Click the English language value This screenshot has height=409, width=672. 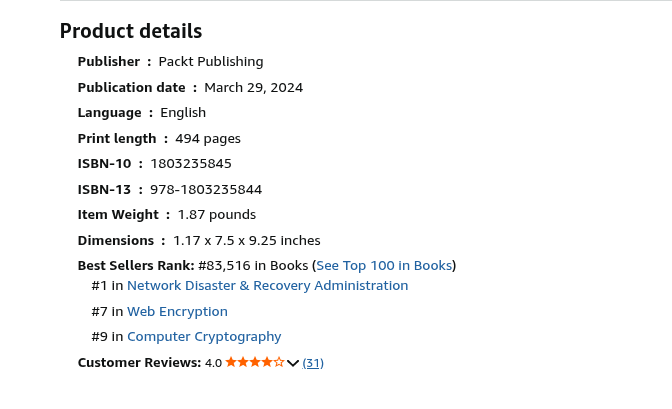[183, 112]
